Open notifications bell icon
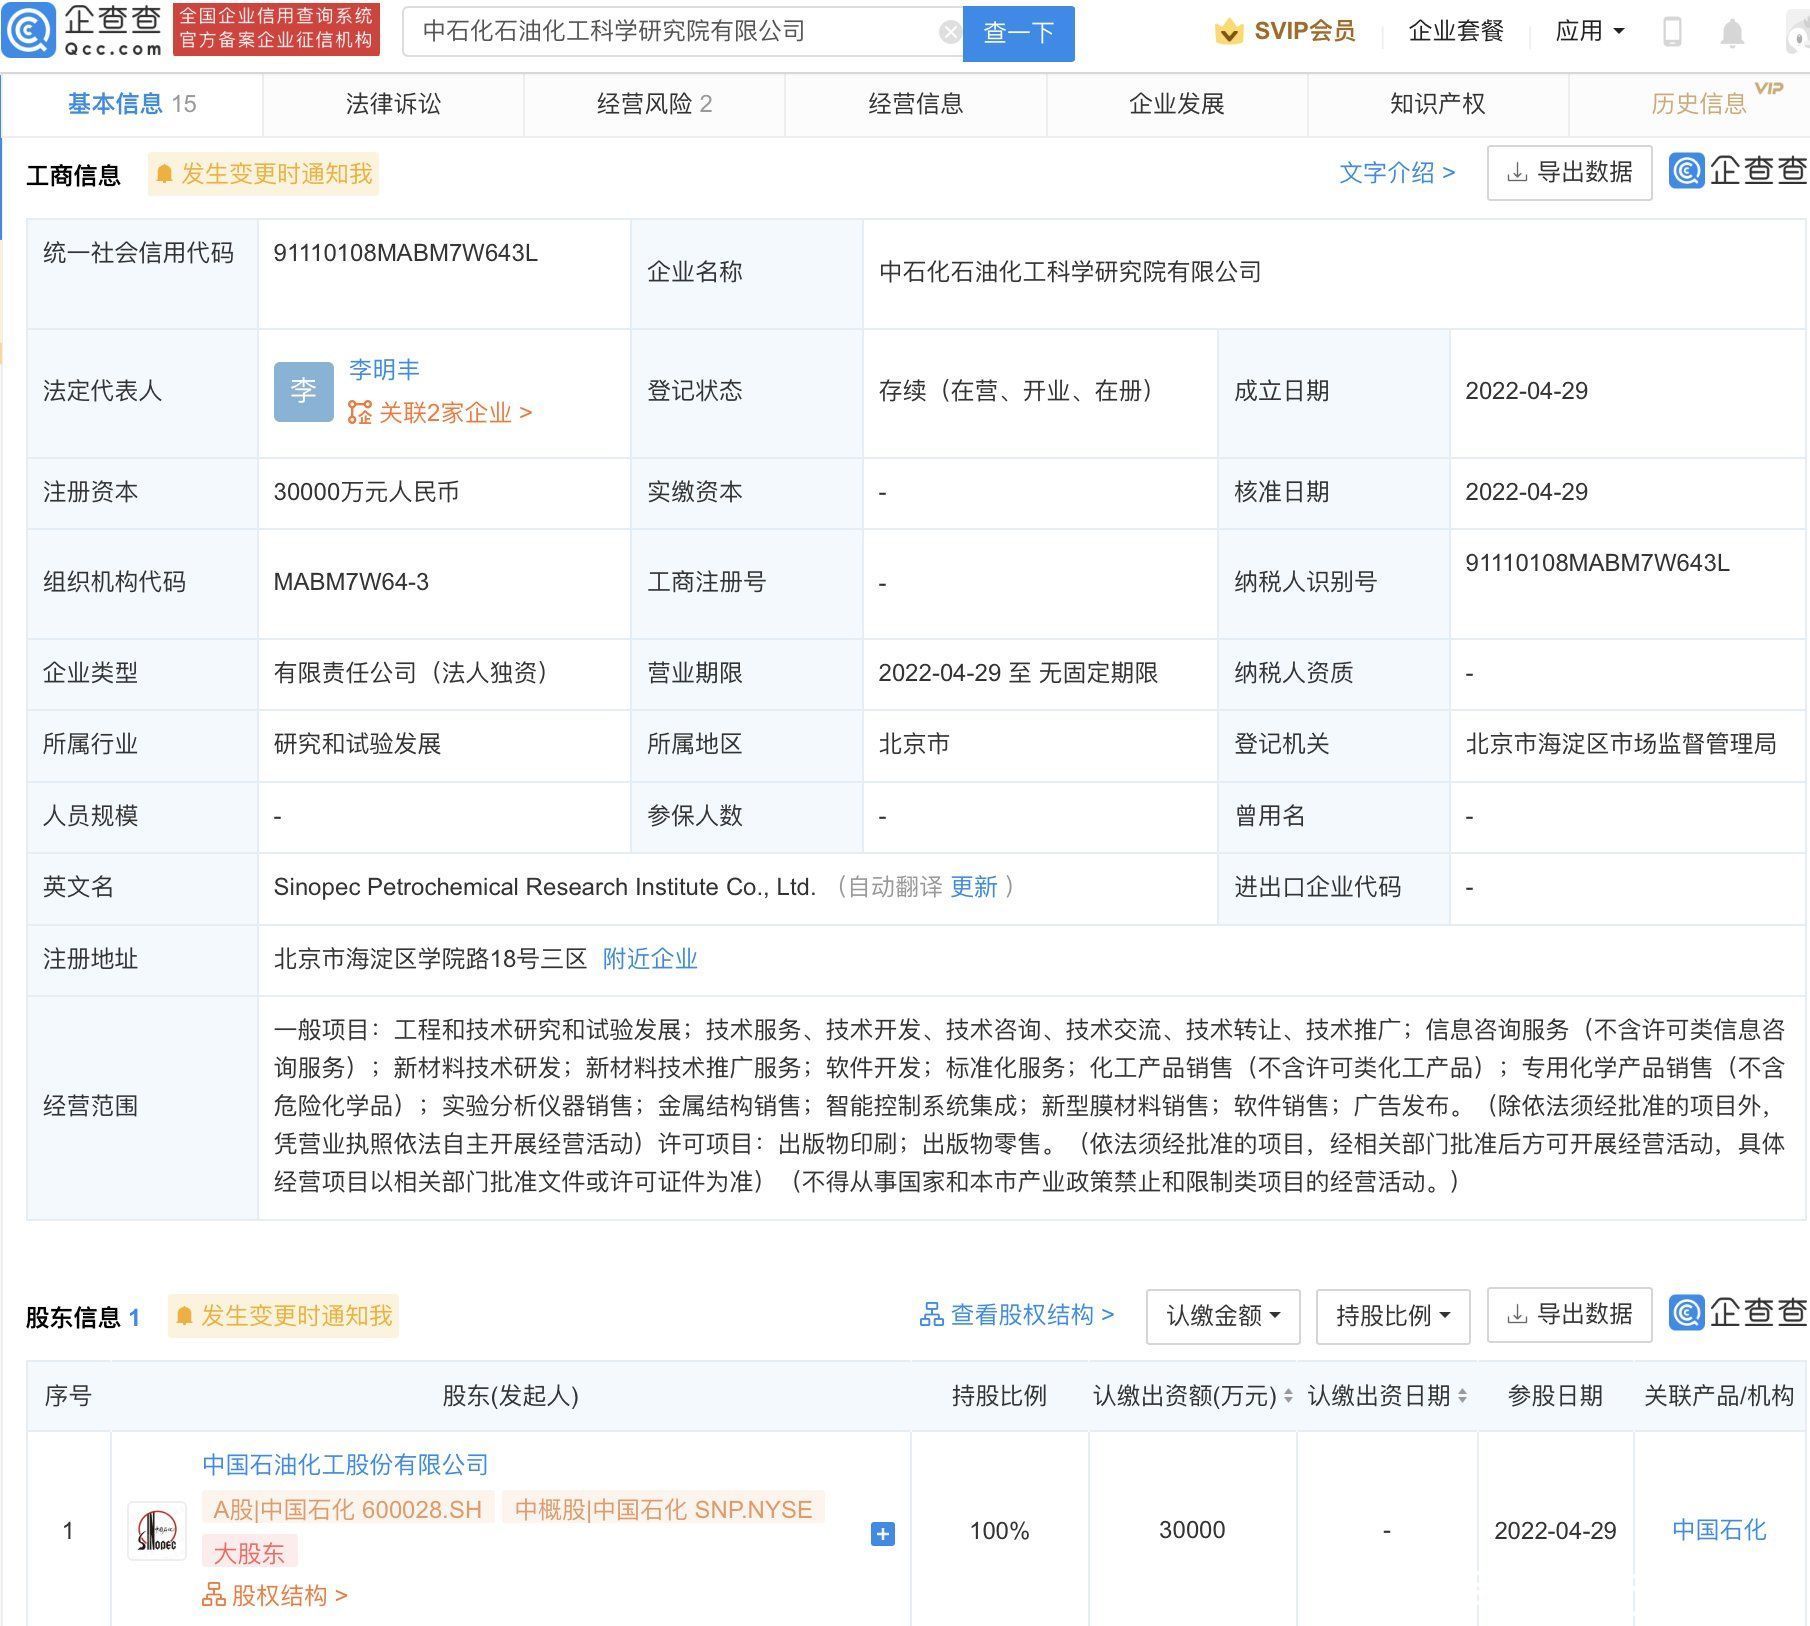The width and height of the screenshot is (1810, 1626). 1731,33
